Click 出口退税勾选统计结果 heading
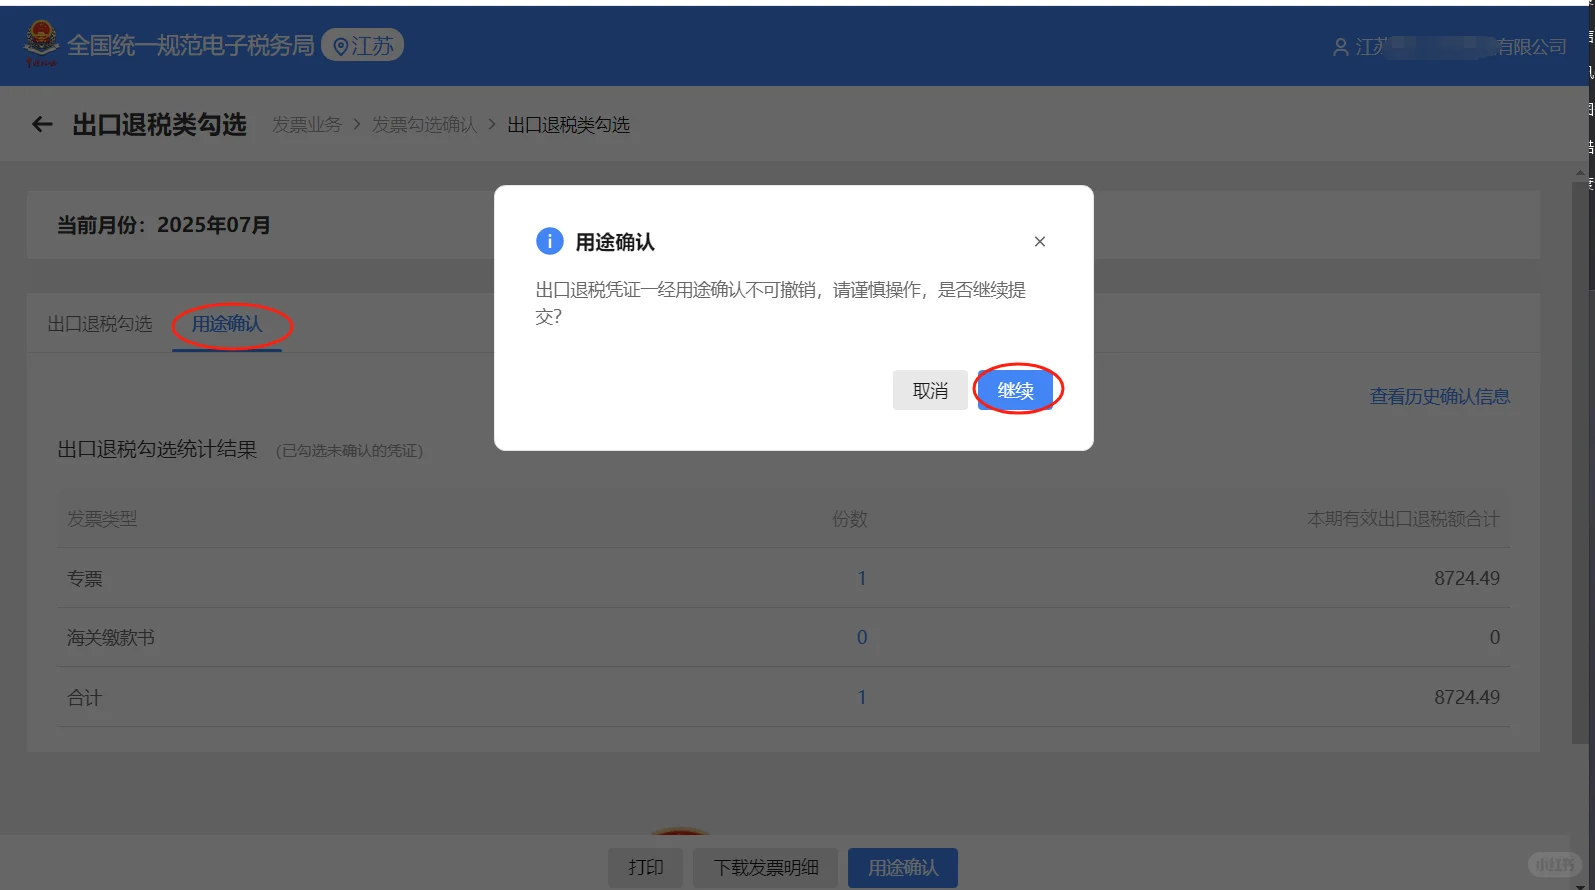The height and width of the screenshot is (890, 1595). coord(157,449)
